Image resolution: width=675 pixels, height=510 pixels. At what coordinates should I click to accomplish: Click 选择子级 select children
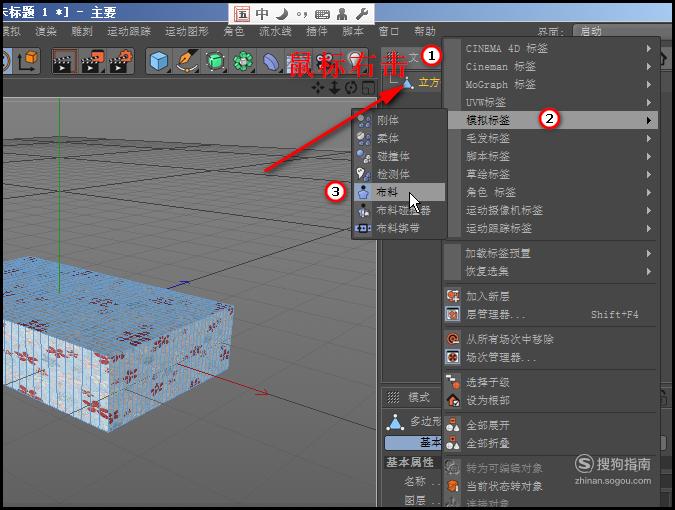tap(551, 382)
